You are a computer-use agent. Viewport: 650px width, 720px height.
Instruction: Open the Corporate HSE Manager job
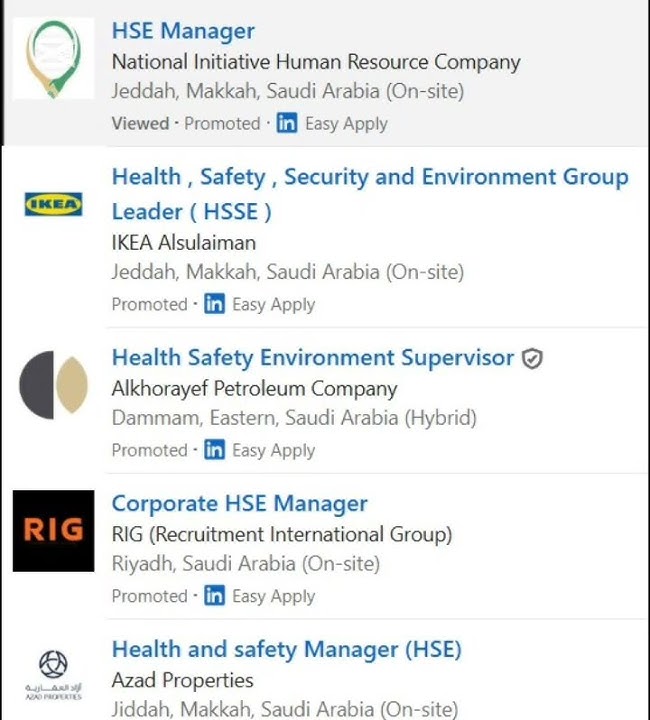[239, 504]
